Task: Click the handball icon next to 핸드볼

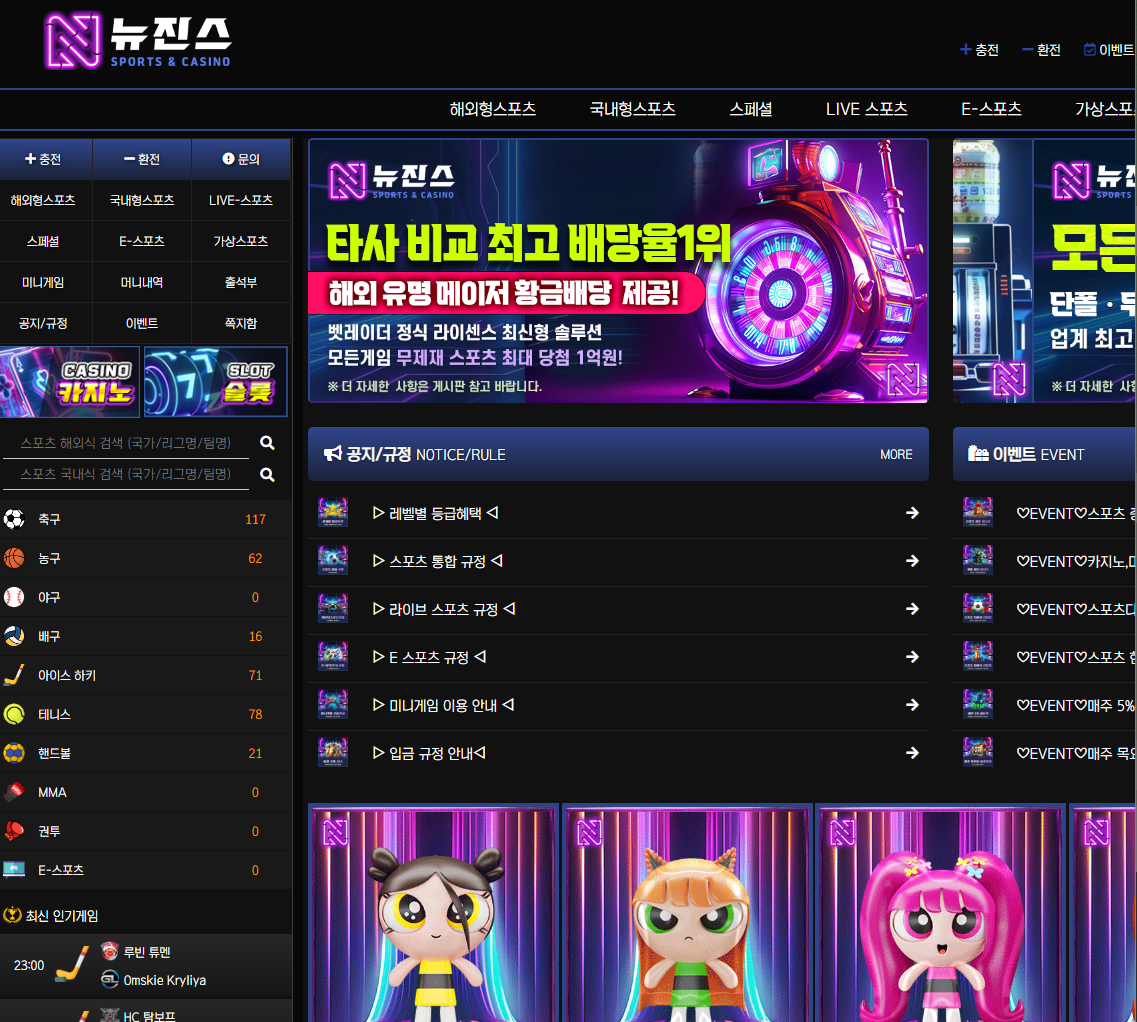Action: pos(14,753)
